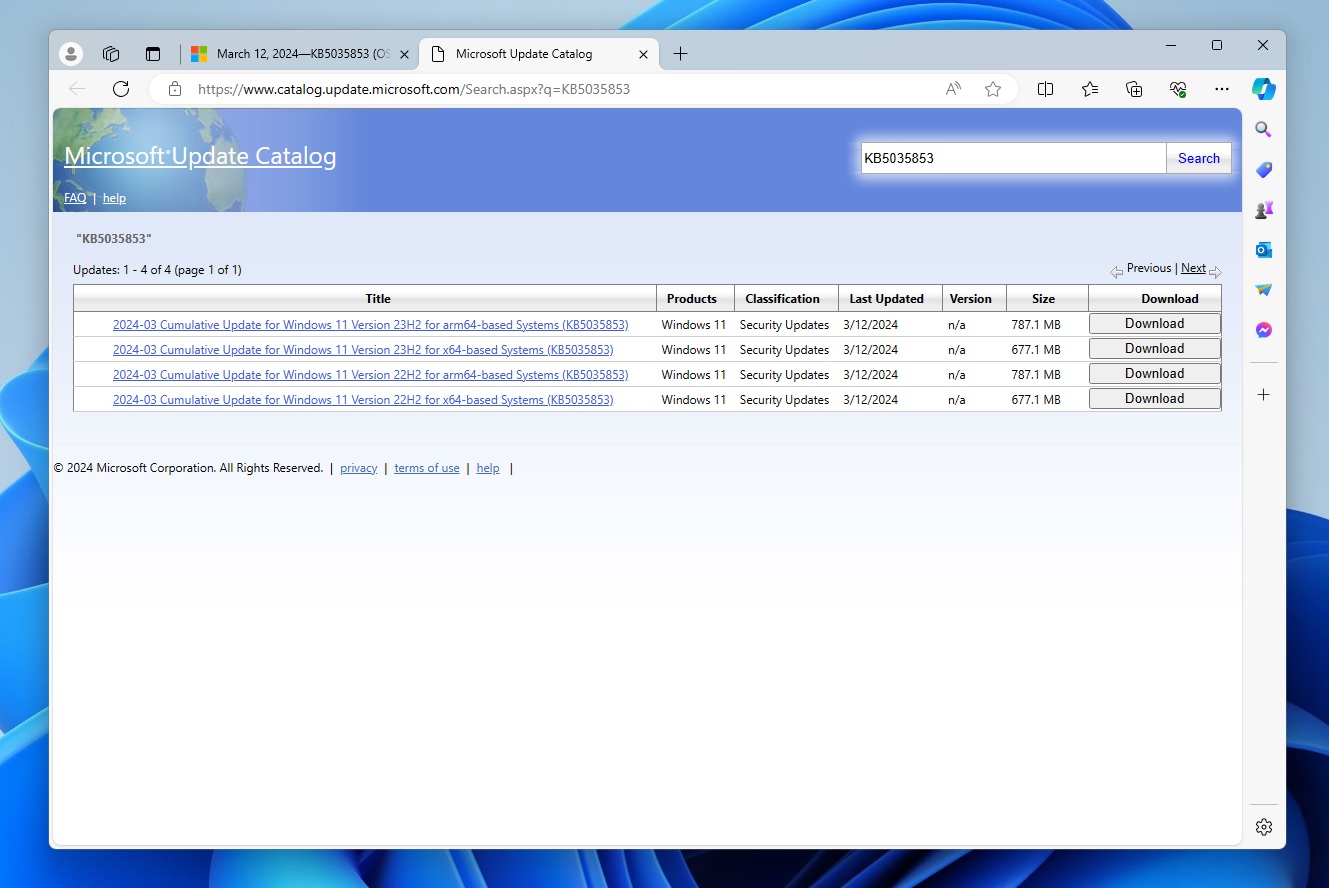Viewport: 1329px width, 888px height.
Task: Open Outlook icon in Edge sidebar
Action: pos(1263,250)
